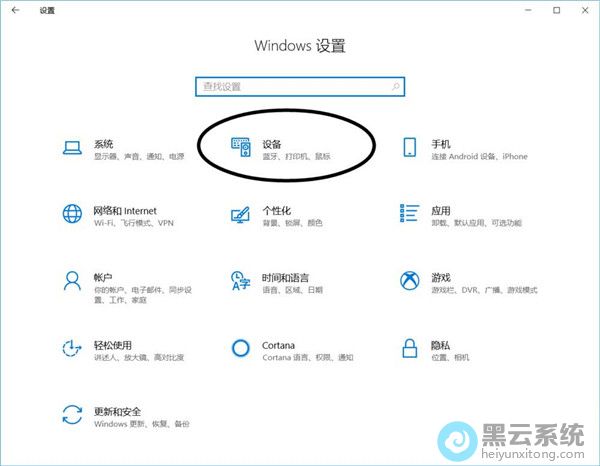Select the 更新和安全 category title

pyautogui.click(x=117, y=412)
